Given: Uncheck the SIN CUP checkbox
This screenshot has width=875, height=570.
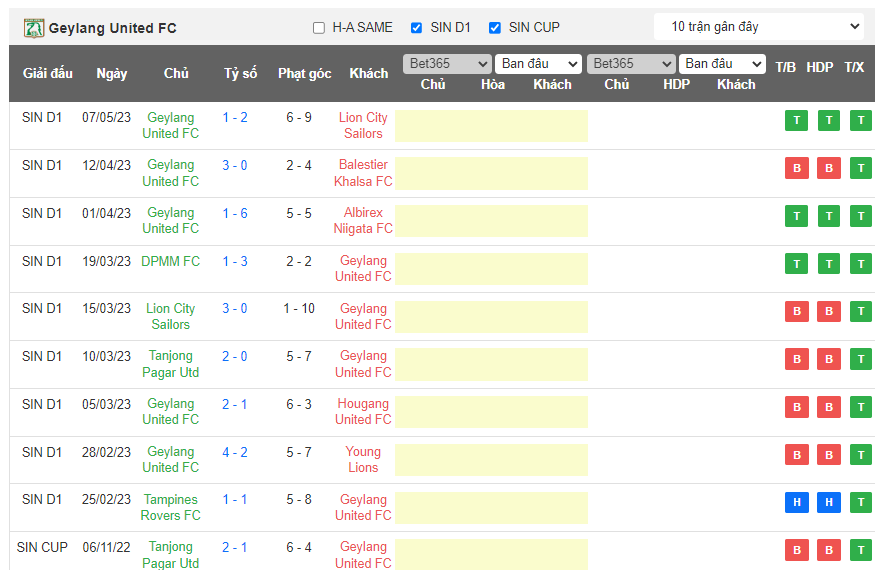Looking at the screenshot, I should 494,28.
